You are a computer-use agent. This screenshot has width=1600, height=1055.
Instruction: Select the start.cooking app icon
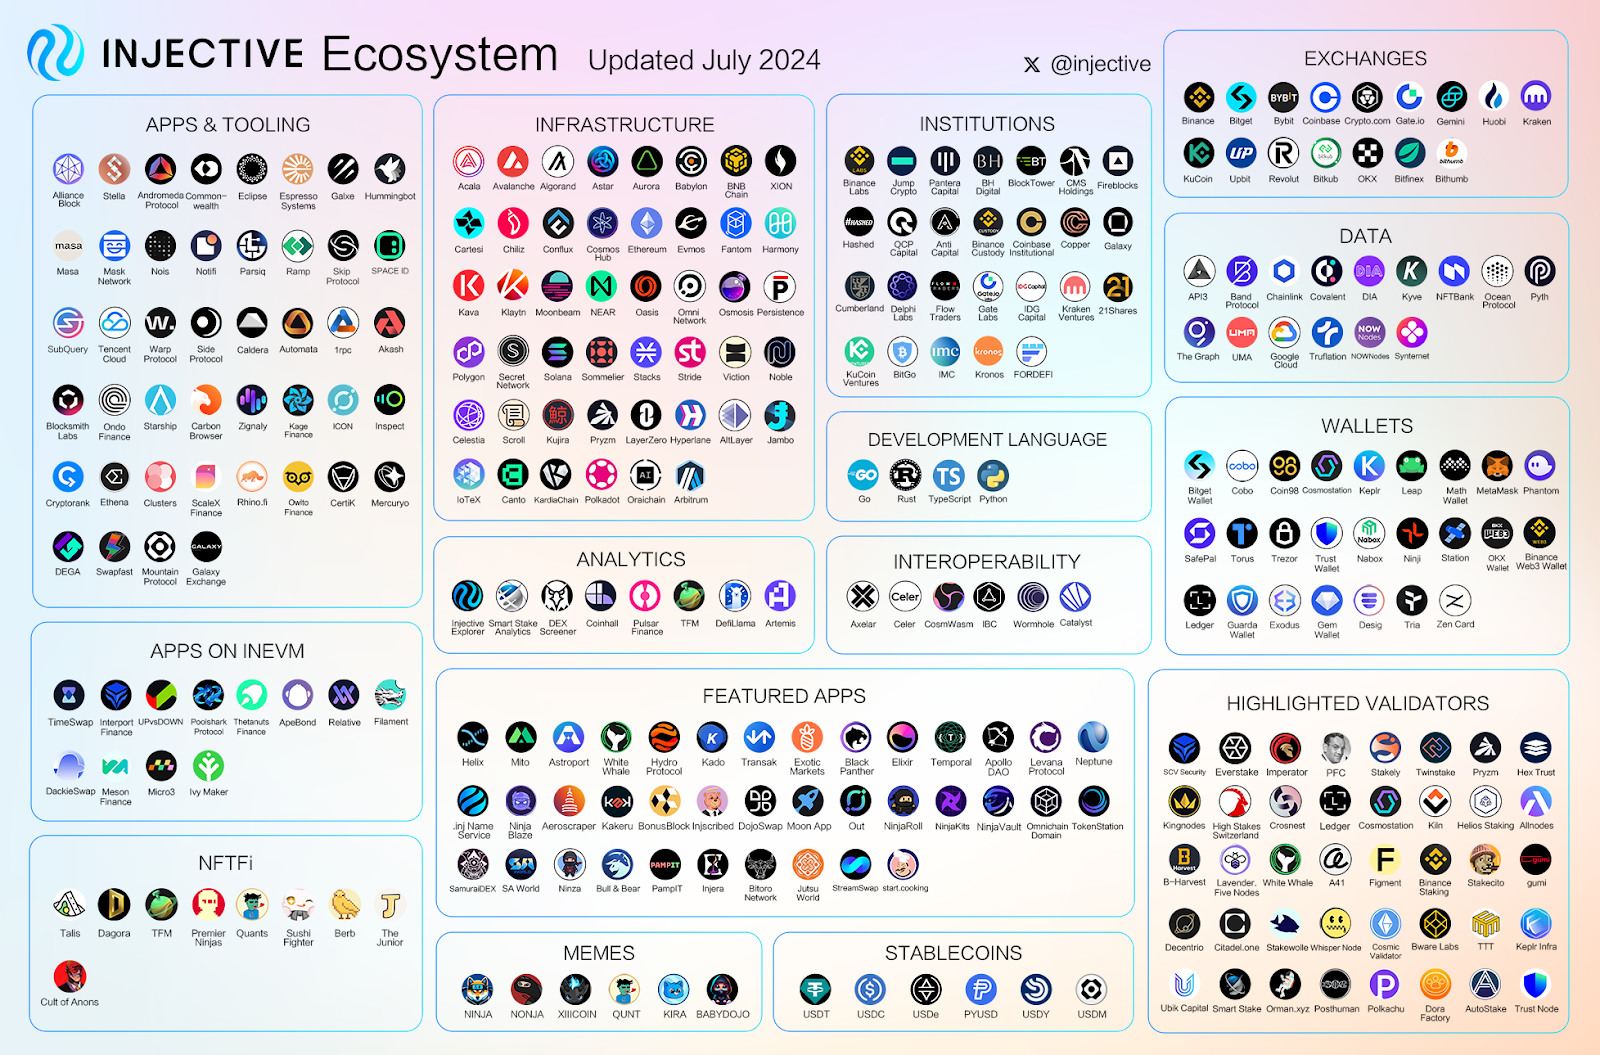903,865
